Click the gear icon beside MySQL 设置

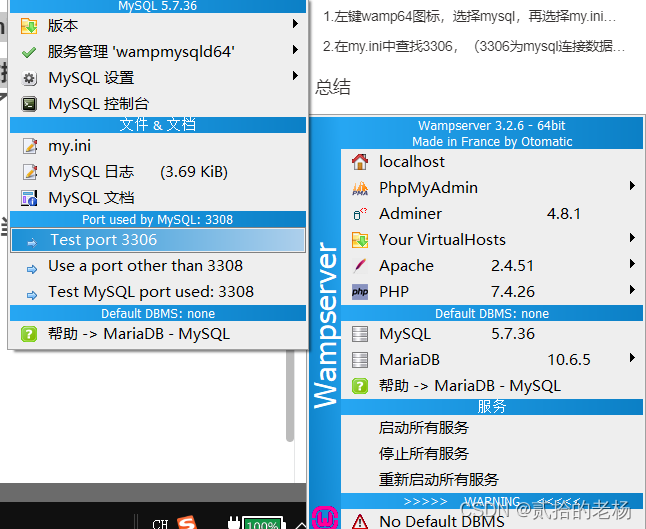pos(29,78)
